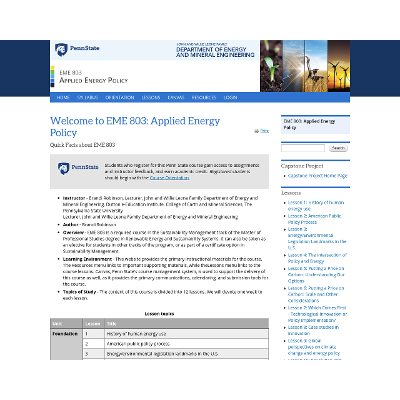Open Lesson 7: Which Comes First link
The height and width of the screenshot is (400, 400).
[x=317, y=314]
